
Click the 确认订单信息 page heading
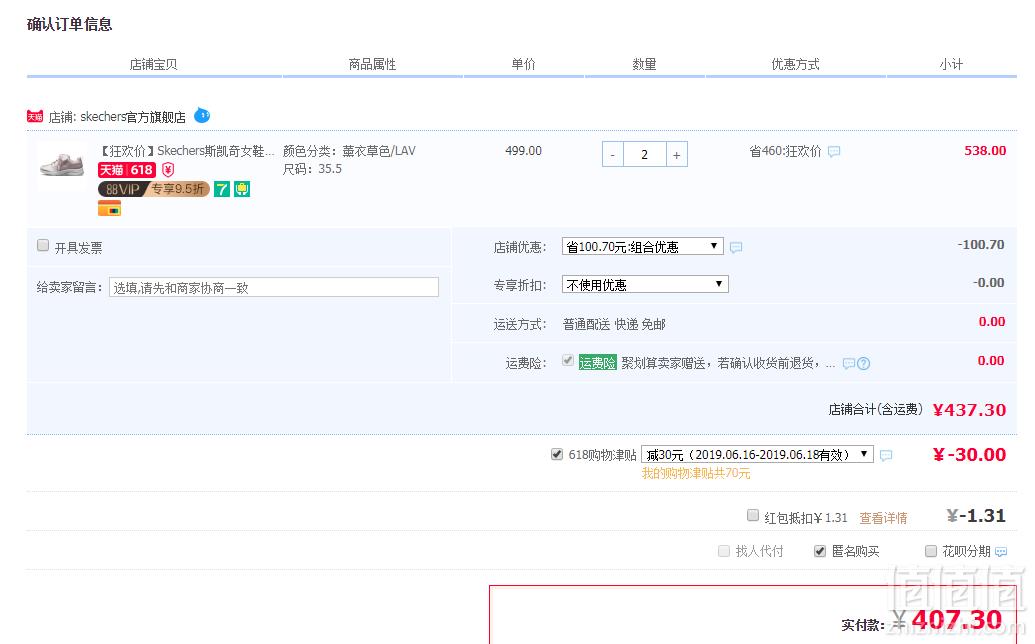(x=69, y=24)
